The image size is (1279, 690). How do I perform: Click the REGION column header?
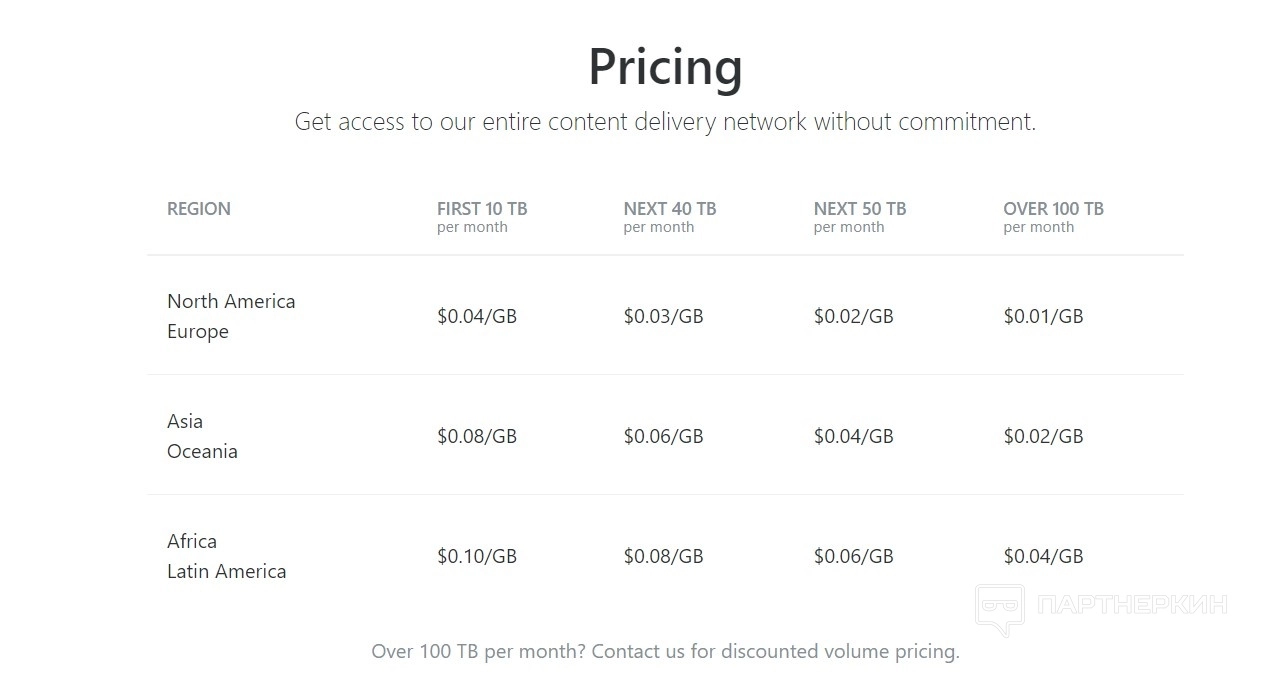199,209
